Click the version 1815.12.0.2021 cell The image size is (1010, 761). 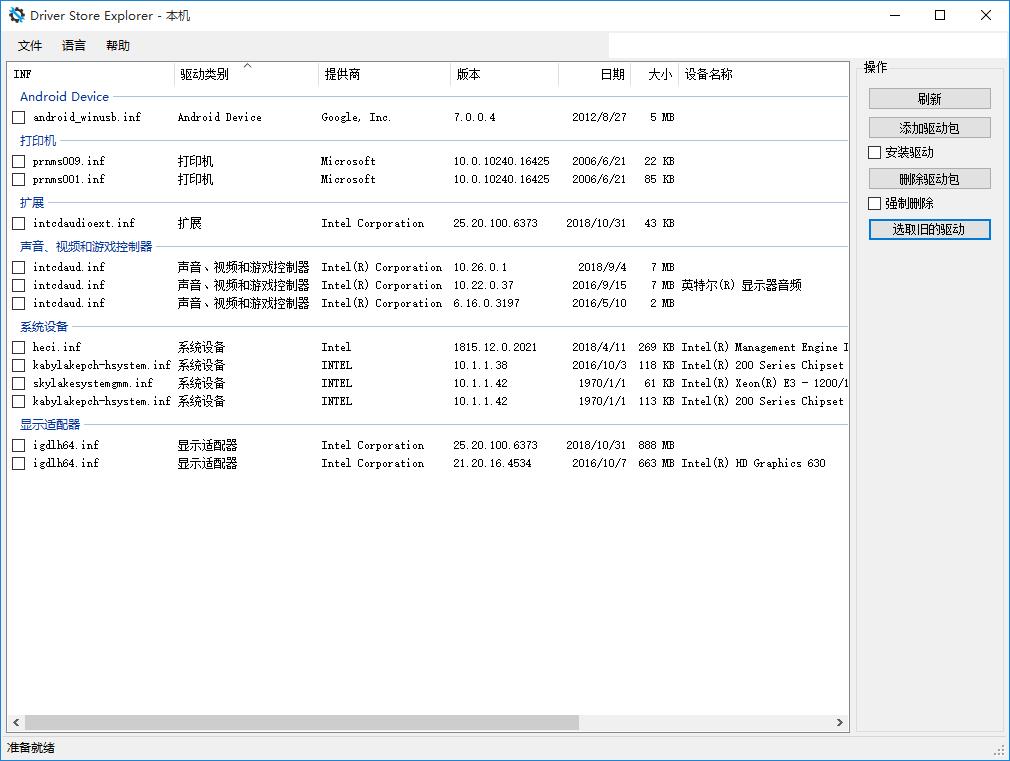coord(495,347)
